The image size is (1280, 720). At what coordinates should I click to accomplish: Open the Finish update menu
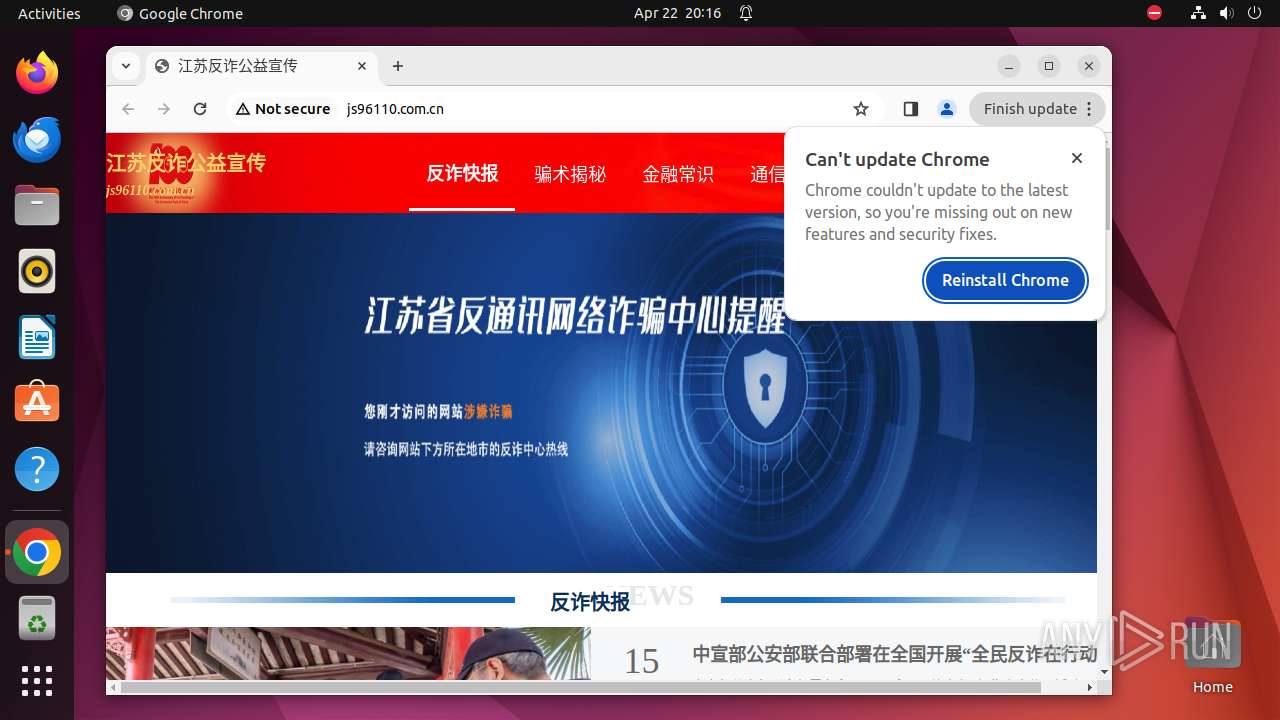click(x=1037, y=109)
